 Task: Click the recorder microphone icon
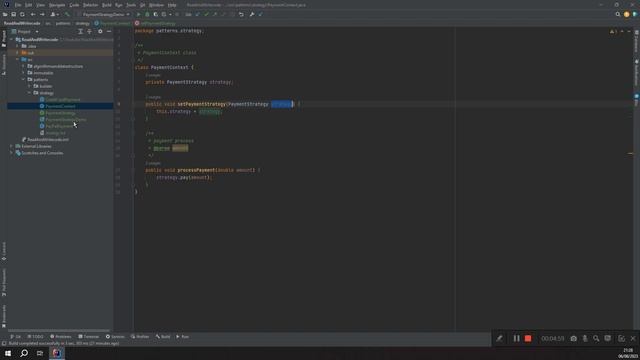(585, 338)
